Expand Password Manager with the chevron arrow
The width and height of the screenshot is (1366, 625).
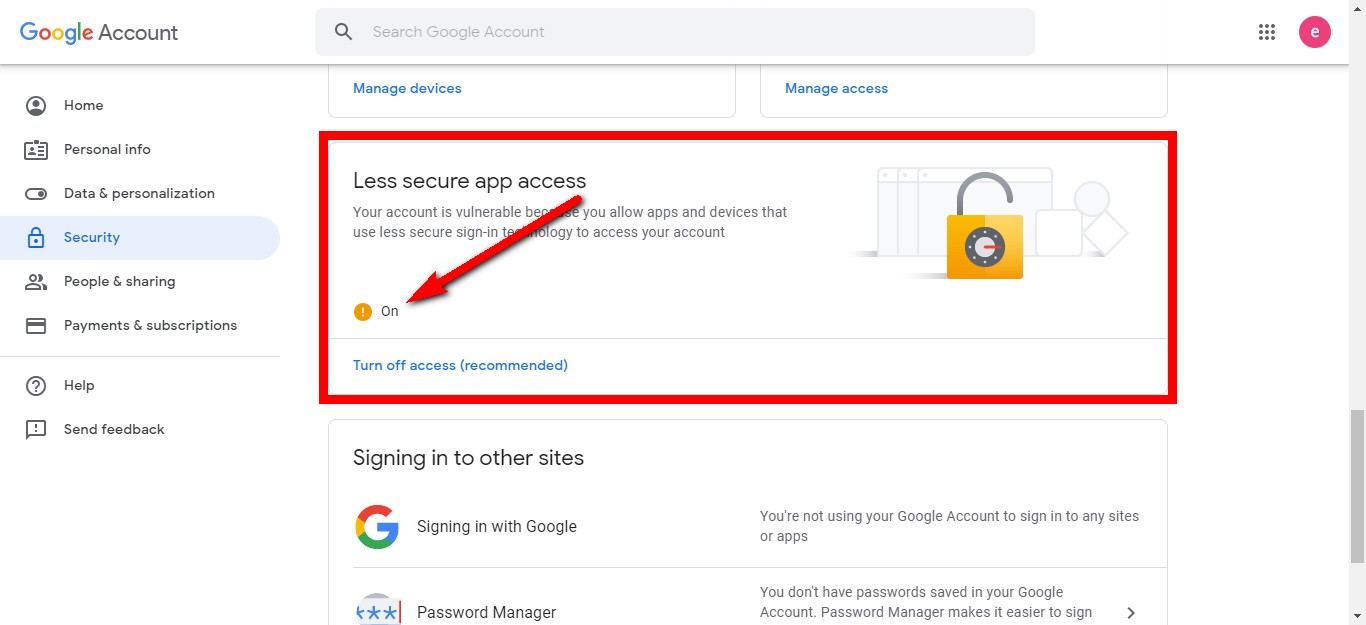pyautogui.click(x=1131, y=612)
